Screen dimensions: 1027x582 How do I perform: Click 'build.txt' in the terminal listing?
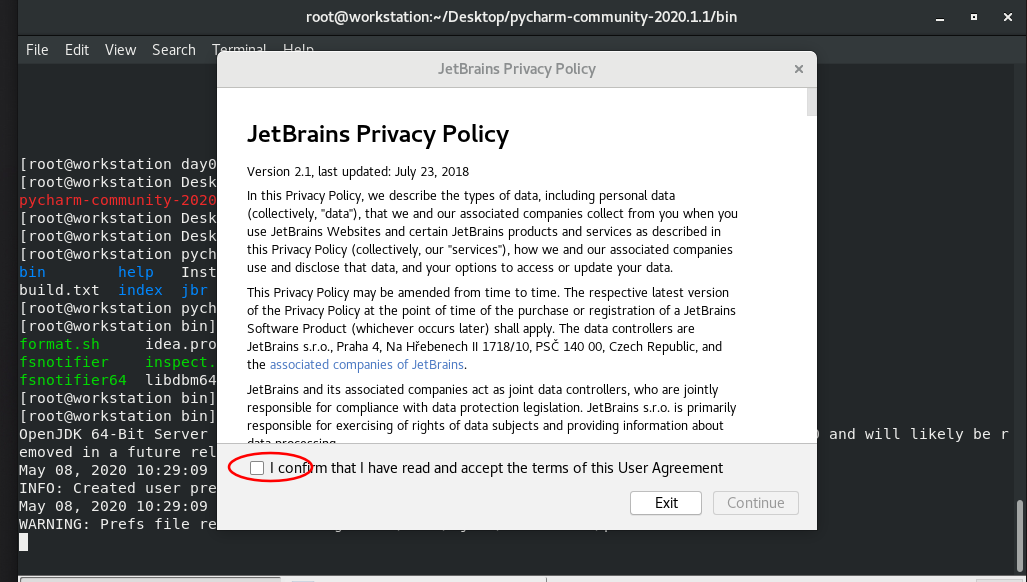tap(59, 290)
